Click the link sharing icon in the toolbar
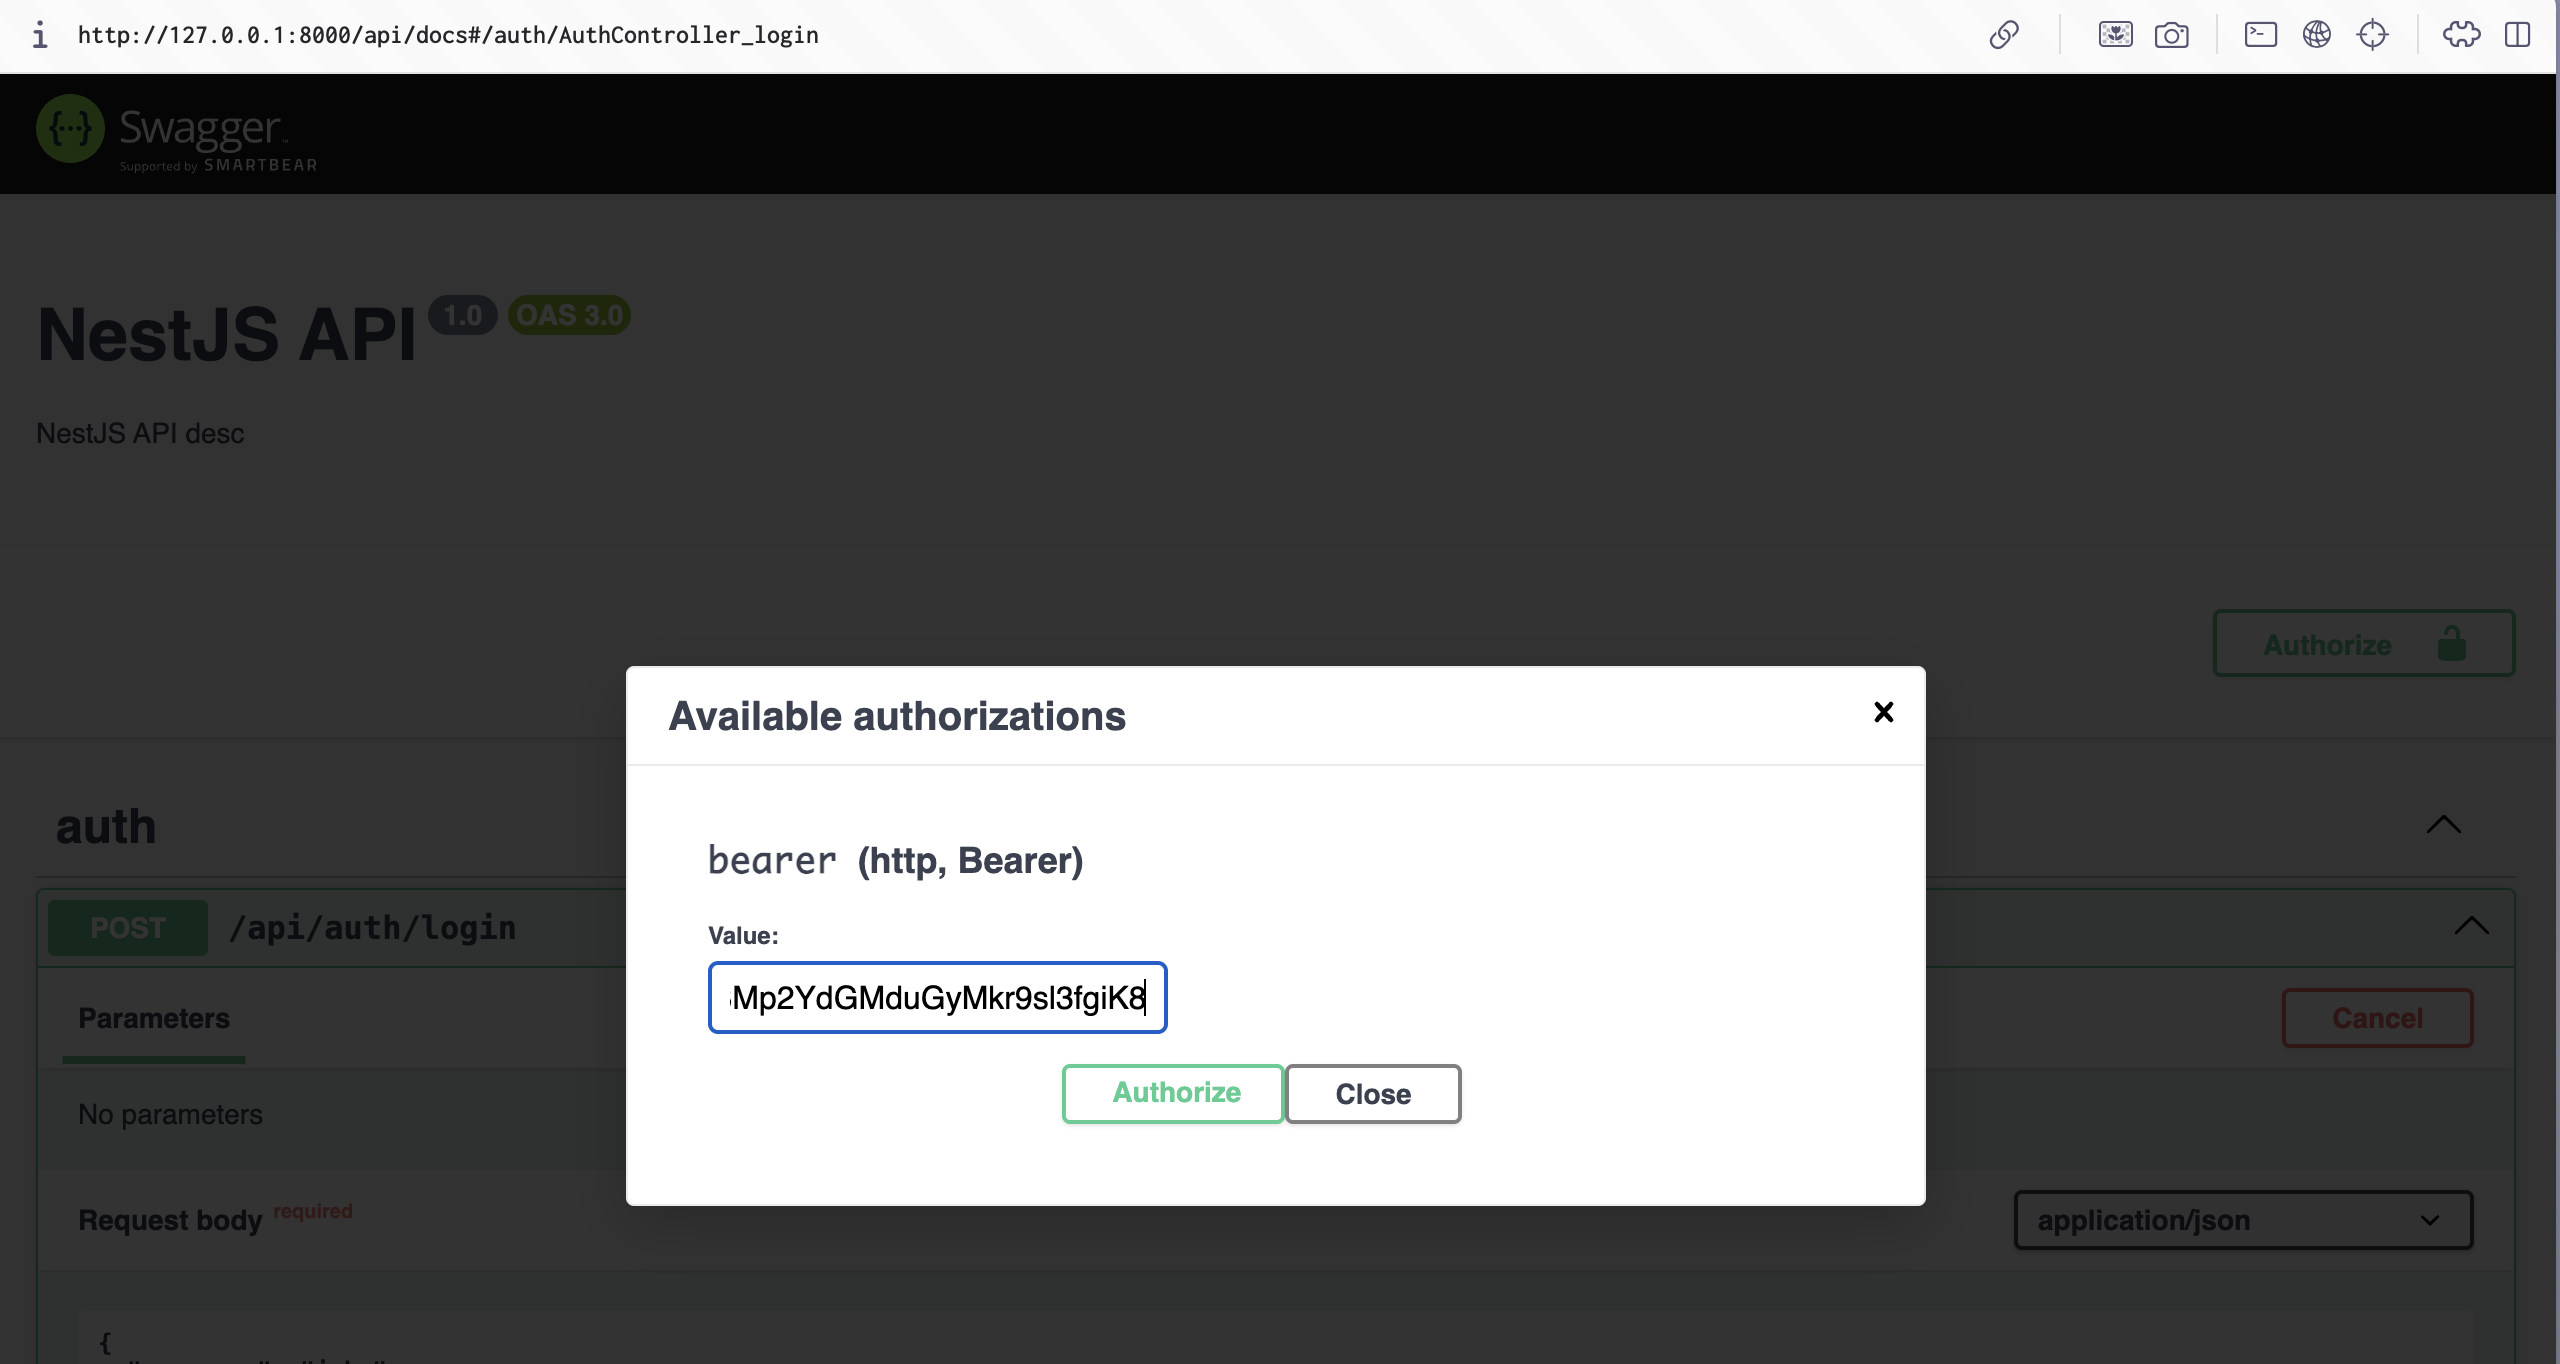Screen dimensions: 2560x1364 pos(2005,35)
